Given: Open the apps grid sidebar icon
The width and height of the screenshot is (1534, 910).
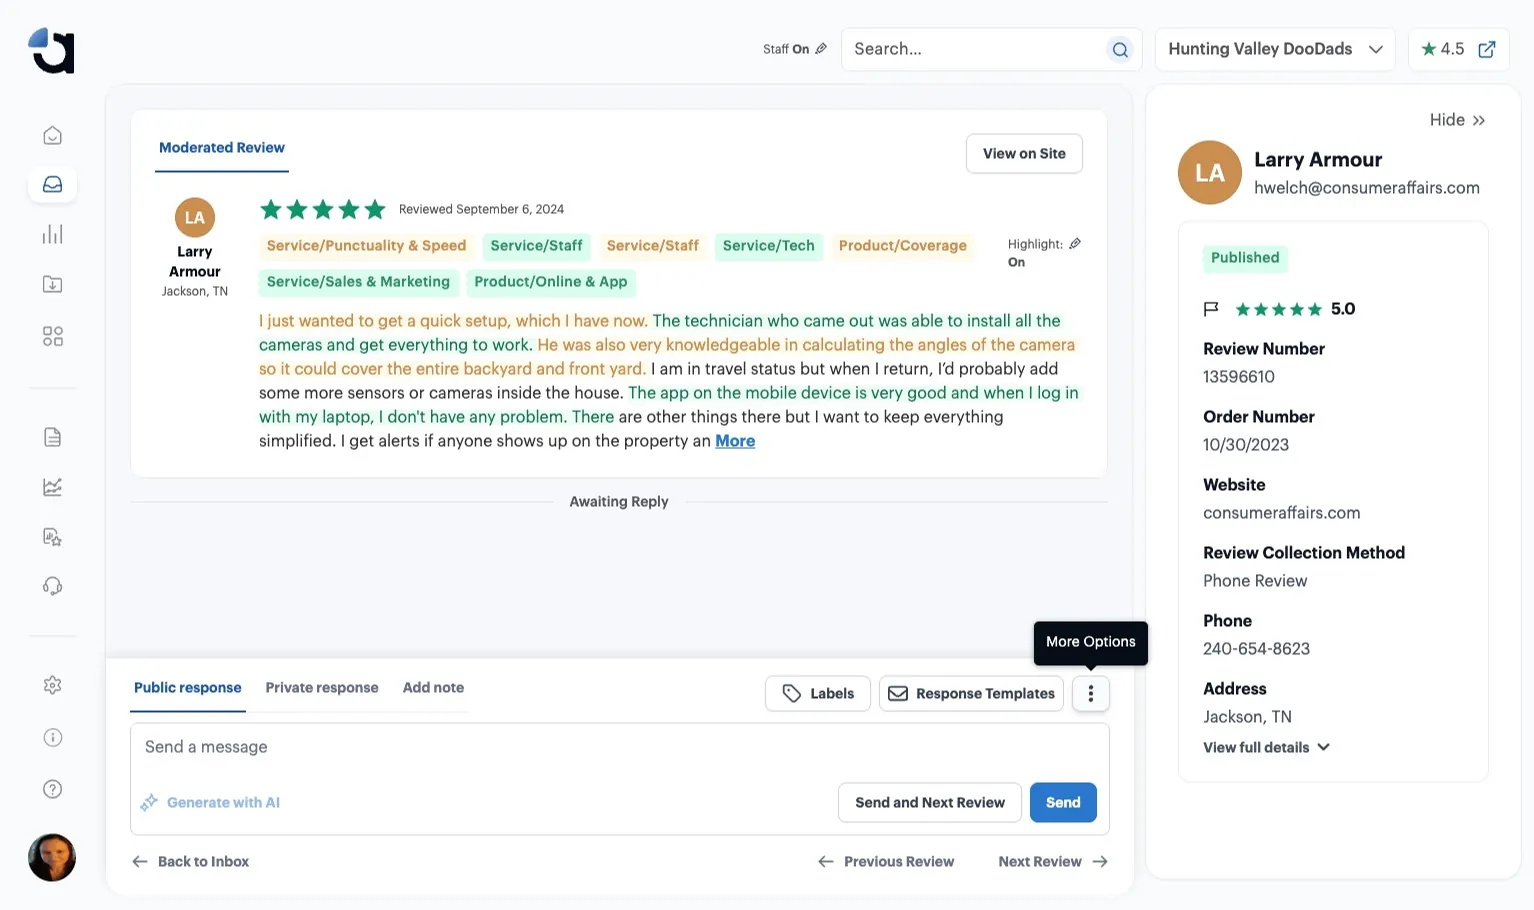Looking at the screenshot, I should 53,336.
